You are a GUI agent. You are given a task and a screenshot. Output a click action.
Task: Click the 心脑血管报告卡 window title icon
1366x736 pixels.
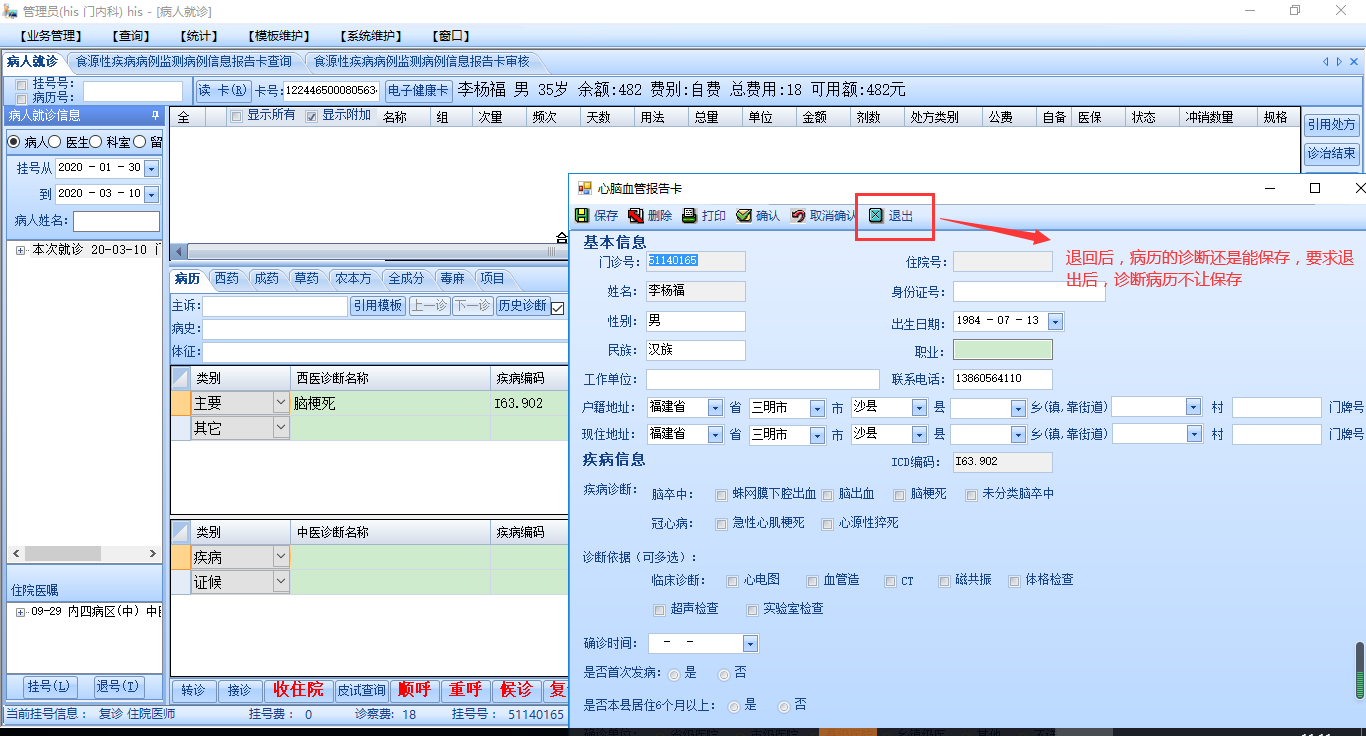tap(585, 188)
